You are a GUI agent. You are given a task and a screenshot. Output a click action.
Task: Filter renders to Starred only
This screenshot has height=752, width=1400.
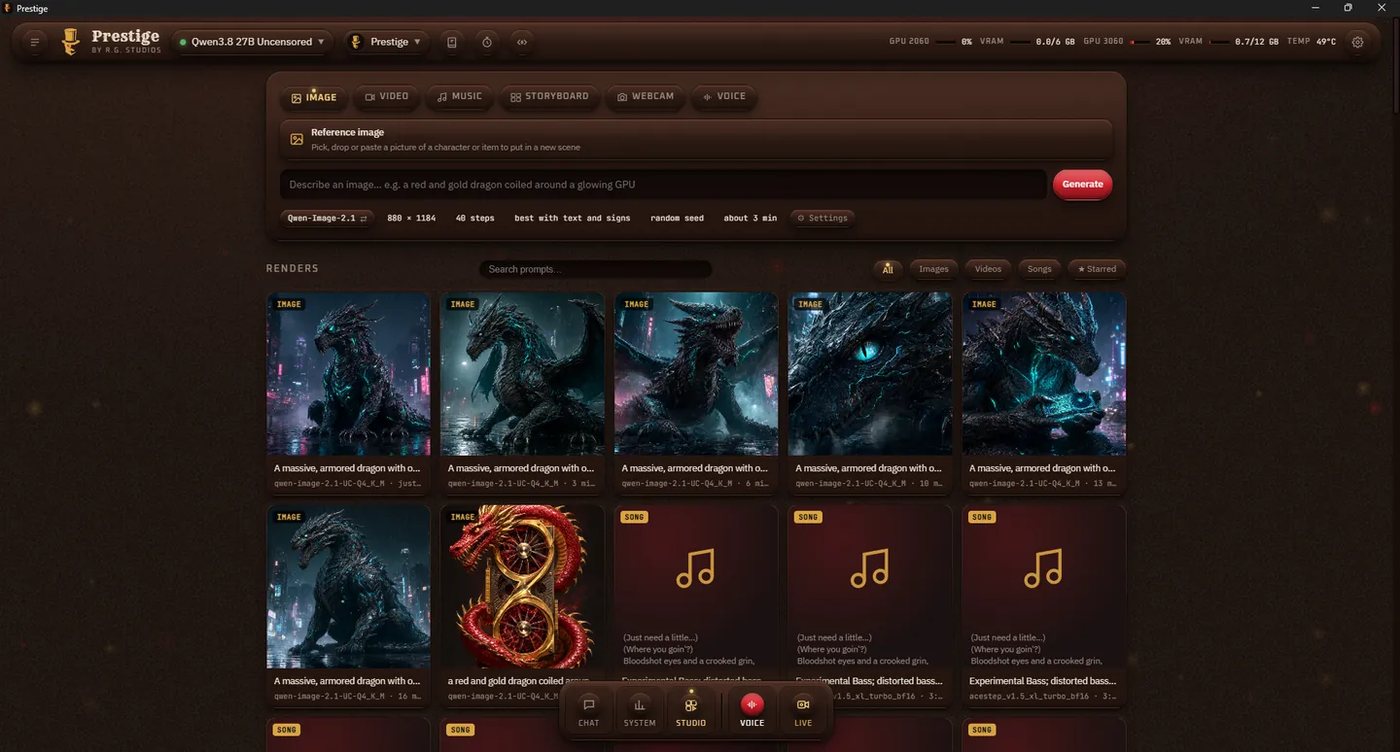tap(1096, 269)
